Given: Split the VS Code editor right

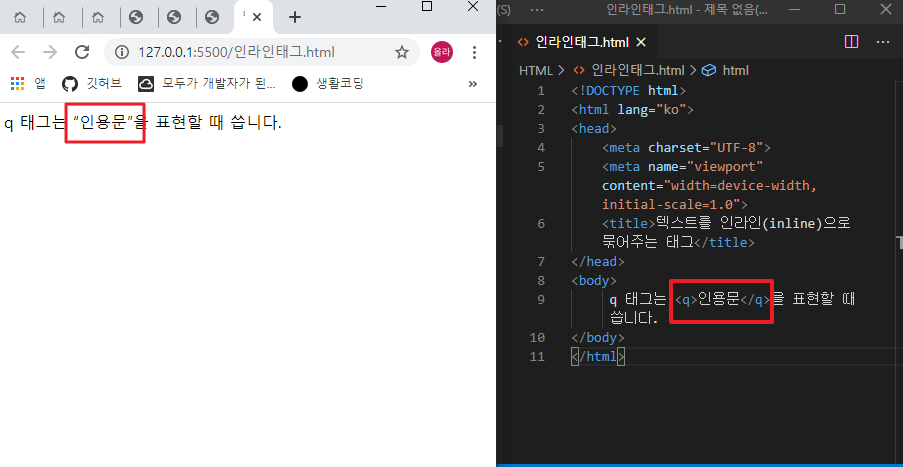Looking at the screenshot, I should tap(851, 42).
